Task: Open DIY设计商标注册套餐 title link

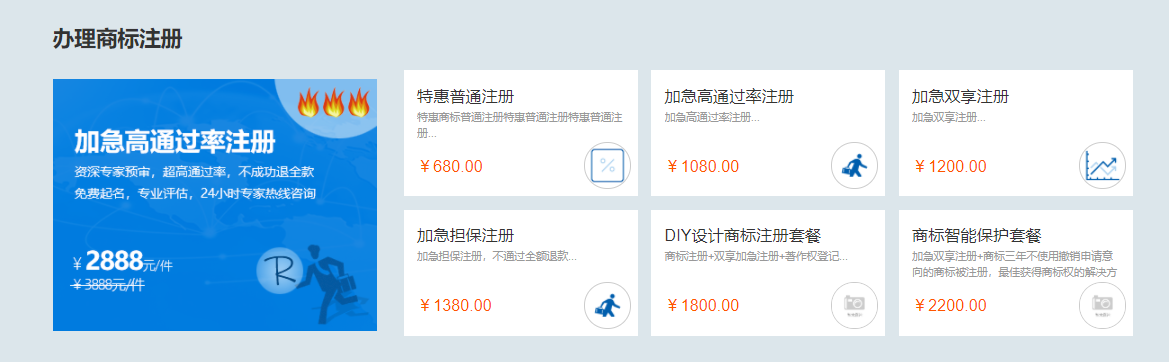Action: point(743,237)
